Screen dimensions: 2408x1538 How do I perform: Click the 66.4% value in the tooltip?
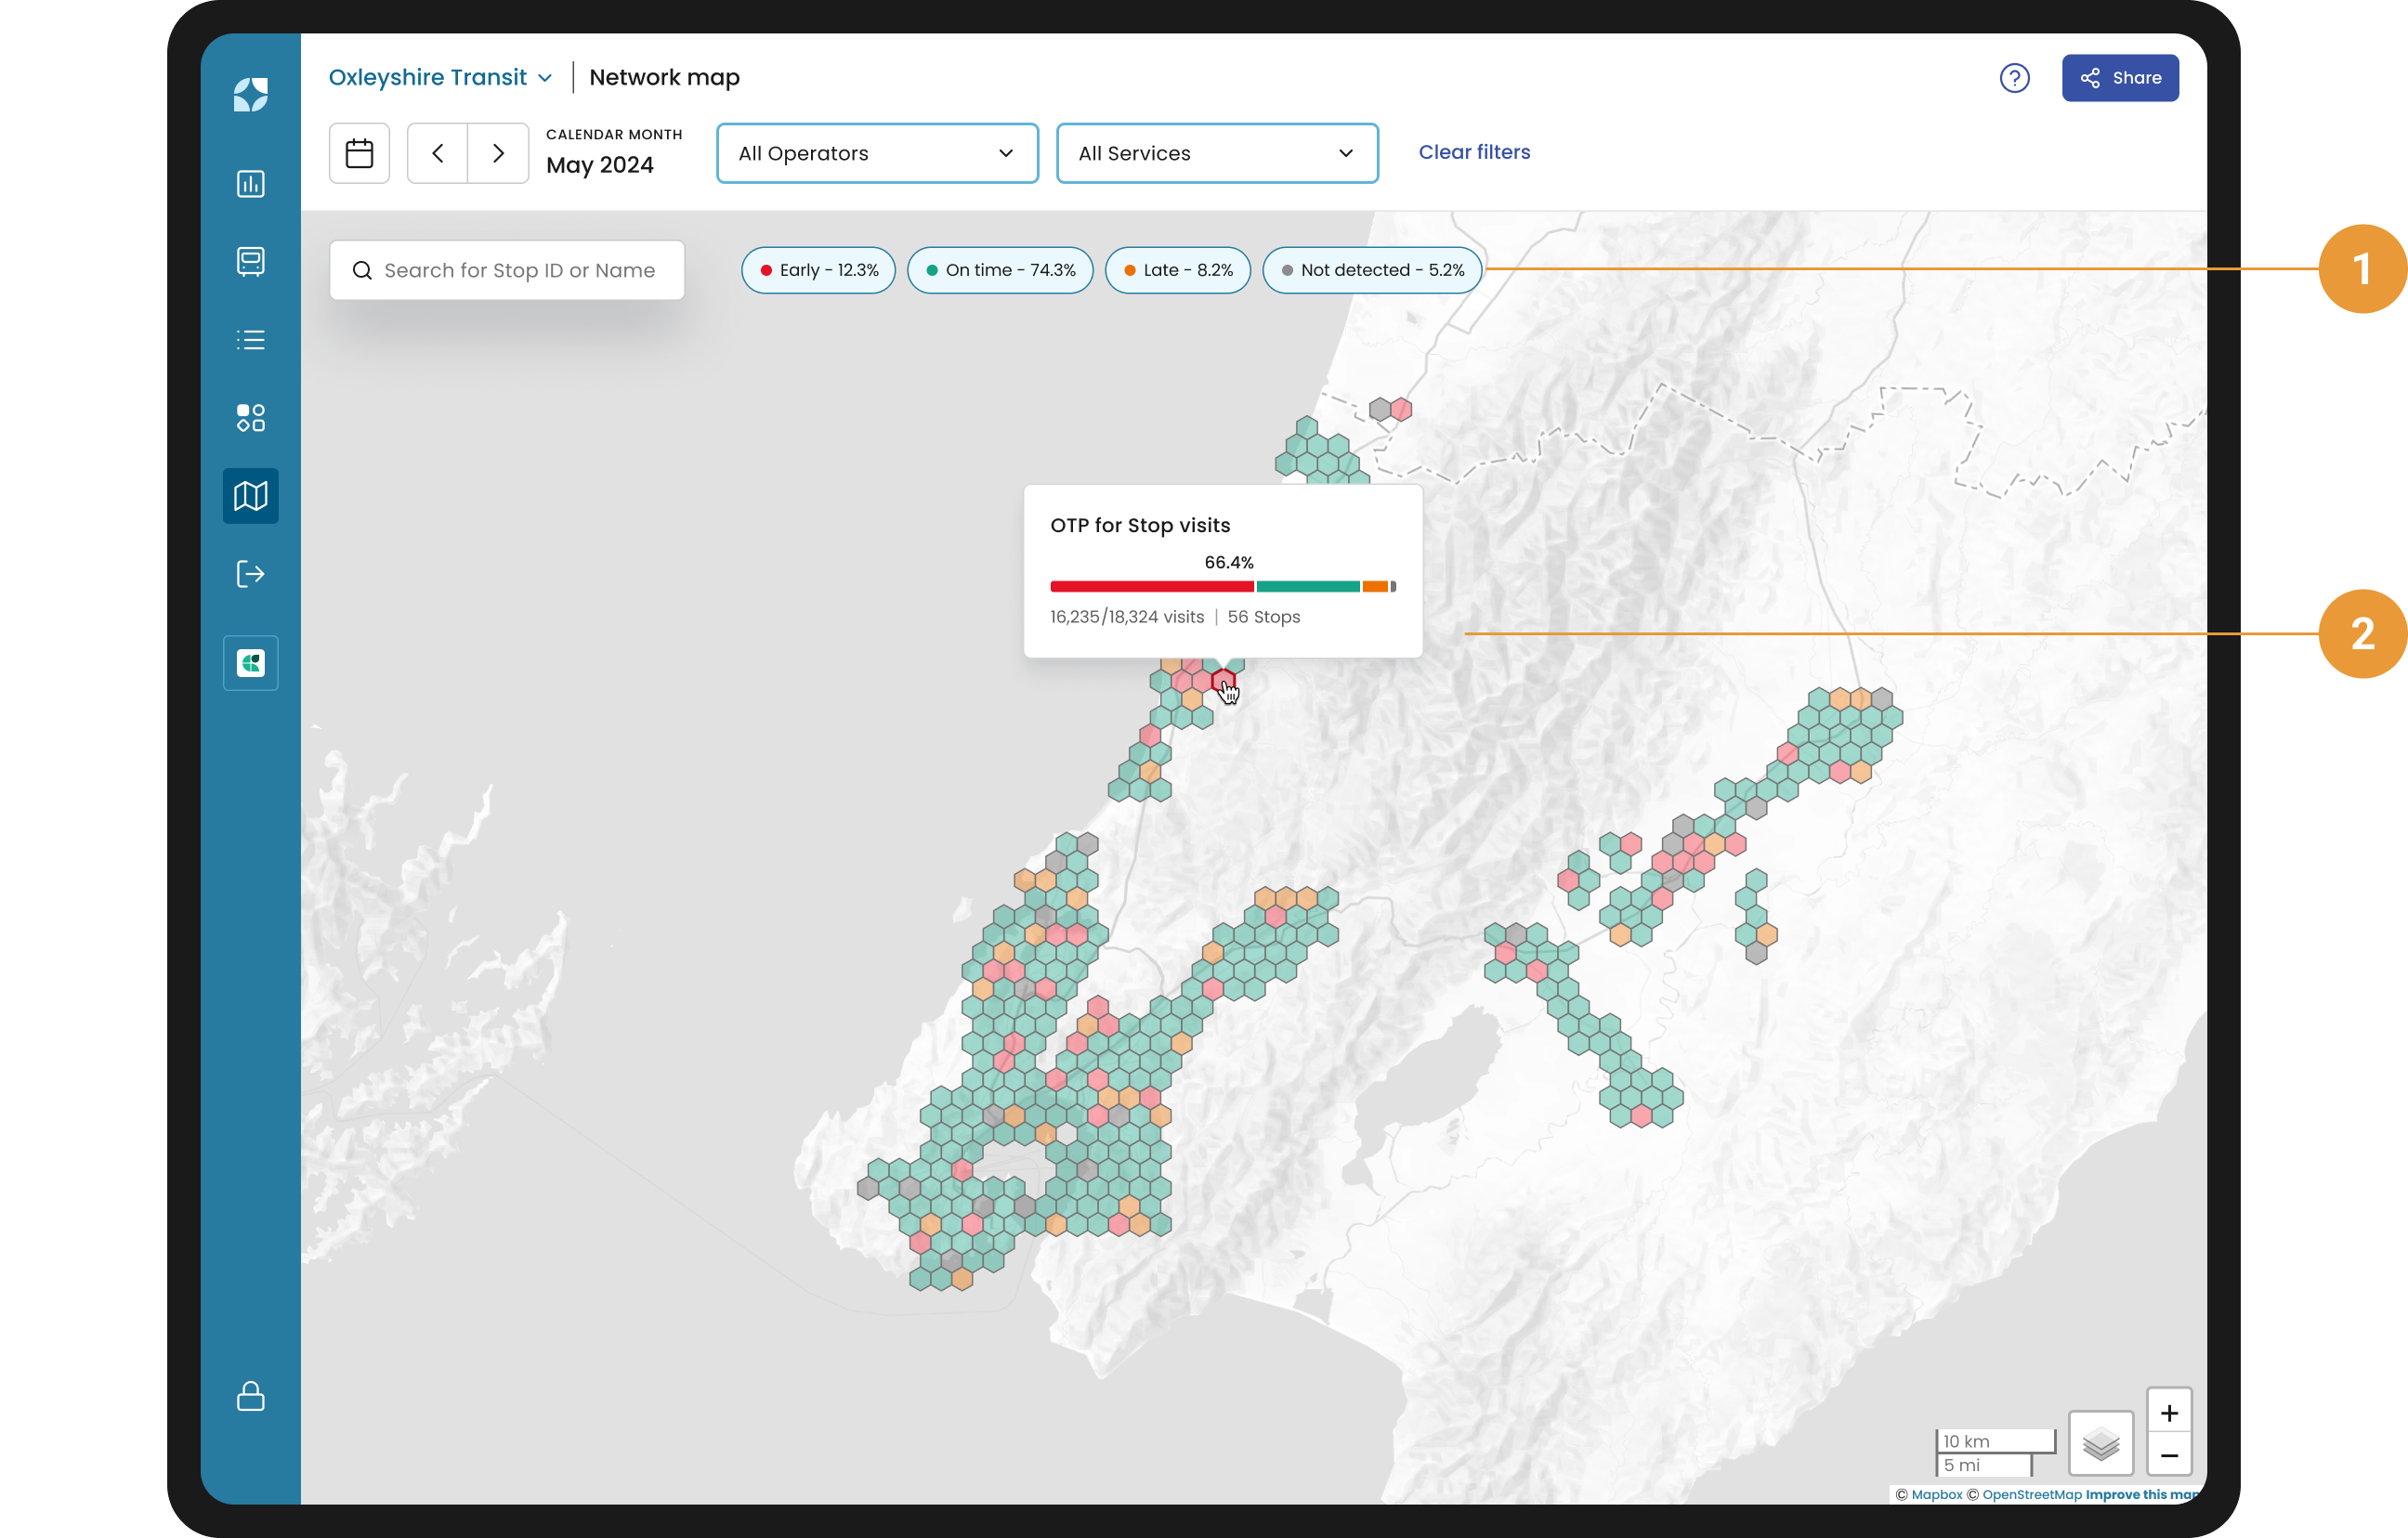[1228, 562]
